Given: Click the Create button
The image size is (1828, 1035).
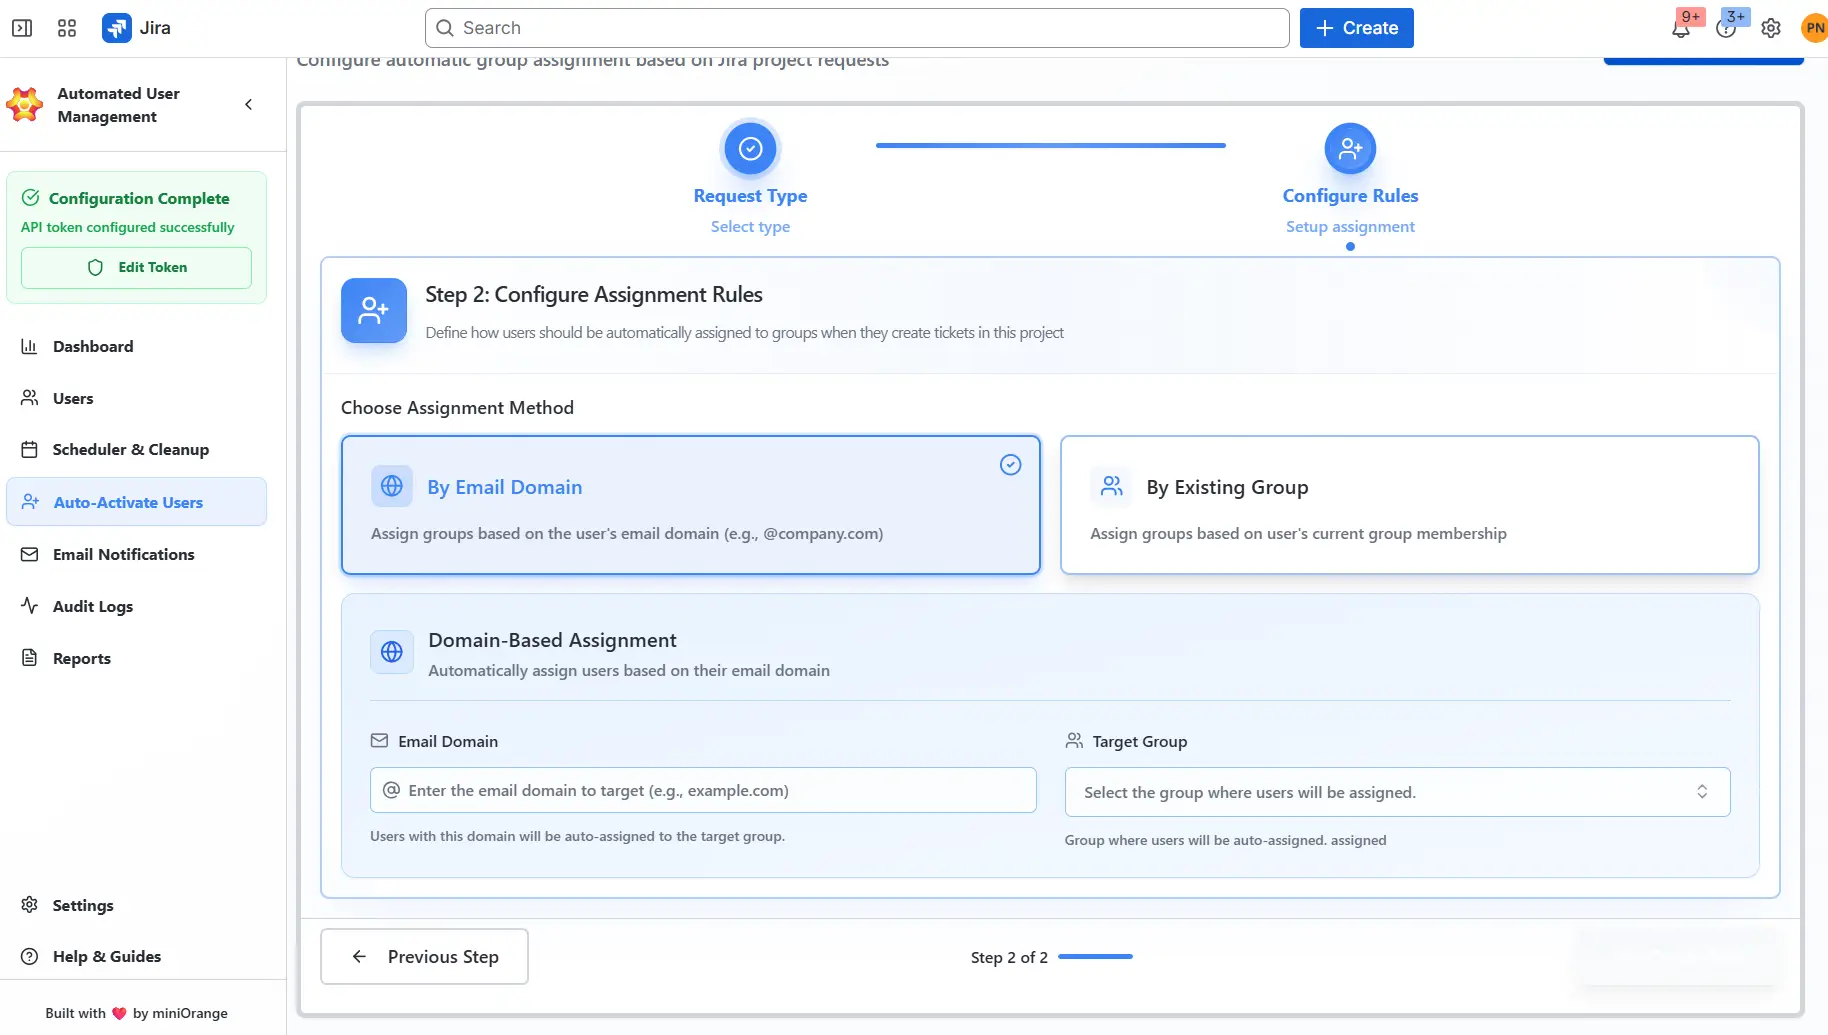Looking at the screenshot, I should click(x=1356, y=28).
